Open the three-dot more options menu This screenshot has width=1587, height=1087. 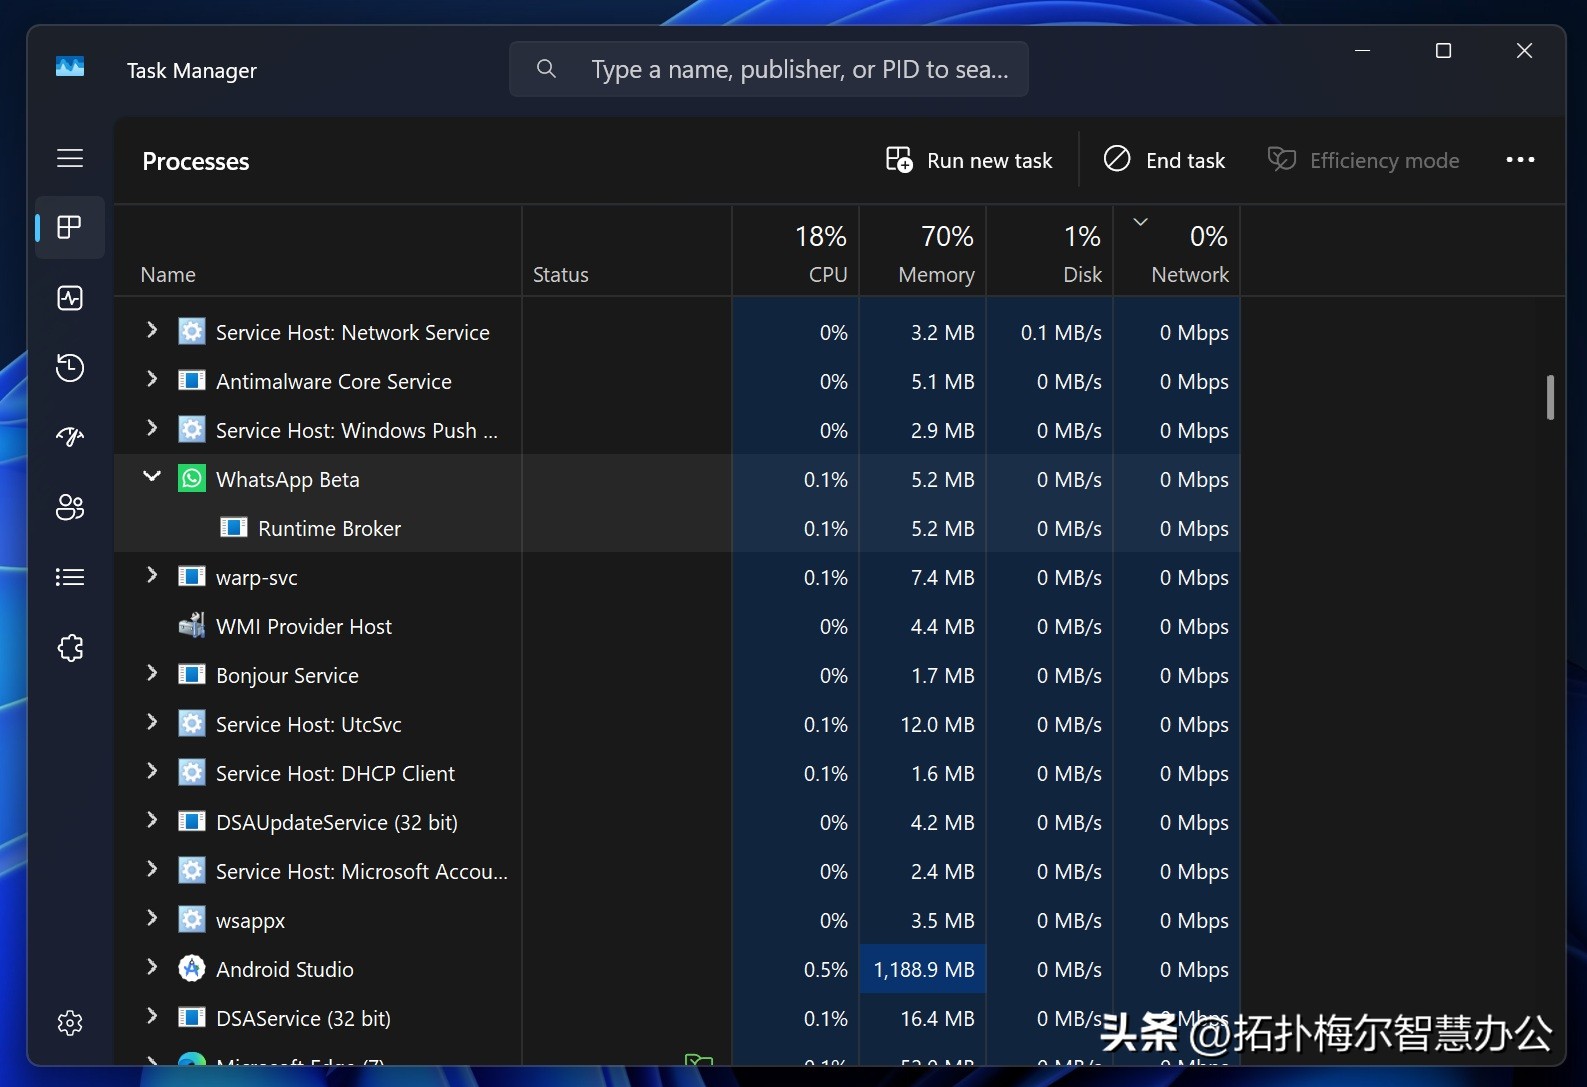click(1520, 160)
